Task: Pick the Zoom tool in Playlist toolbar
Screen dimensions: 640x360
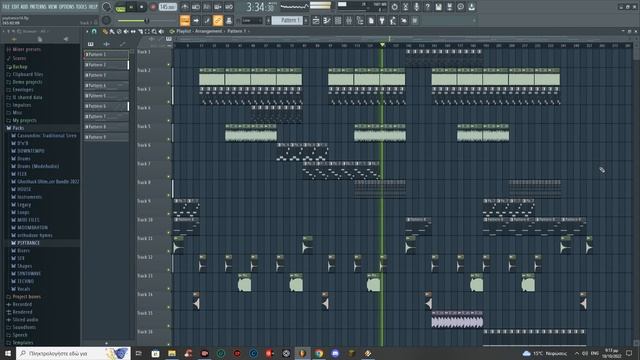Action: coord(154,31)
